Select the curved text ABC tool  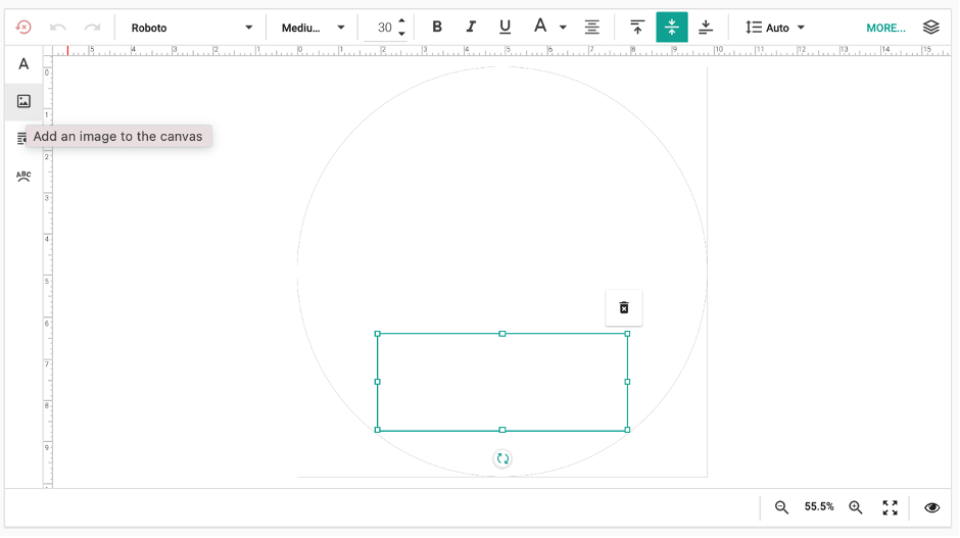23,176
